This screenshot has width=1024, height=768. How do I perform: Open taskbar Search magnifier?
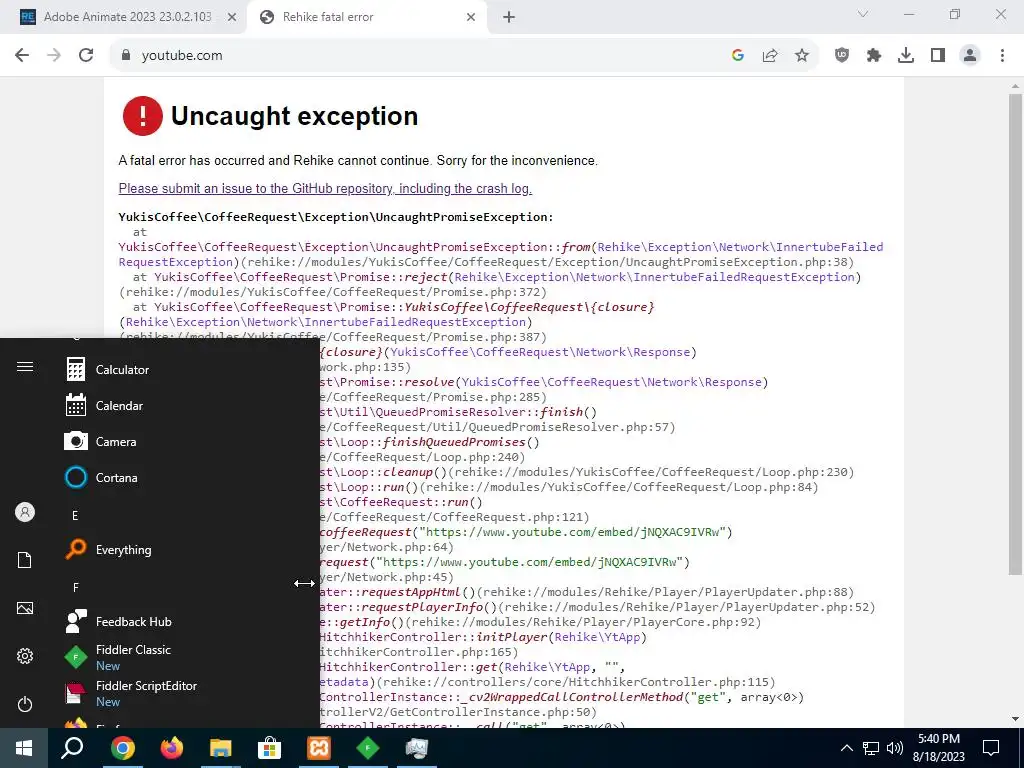point(72,748)
